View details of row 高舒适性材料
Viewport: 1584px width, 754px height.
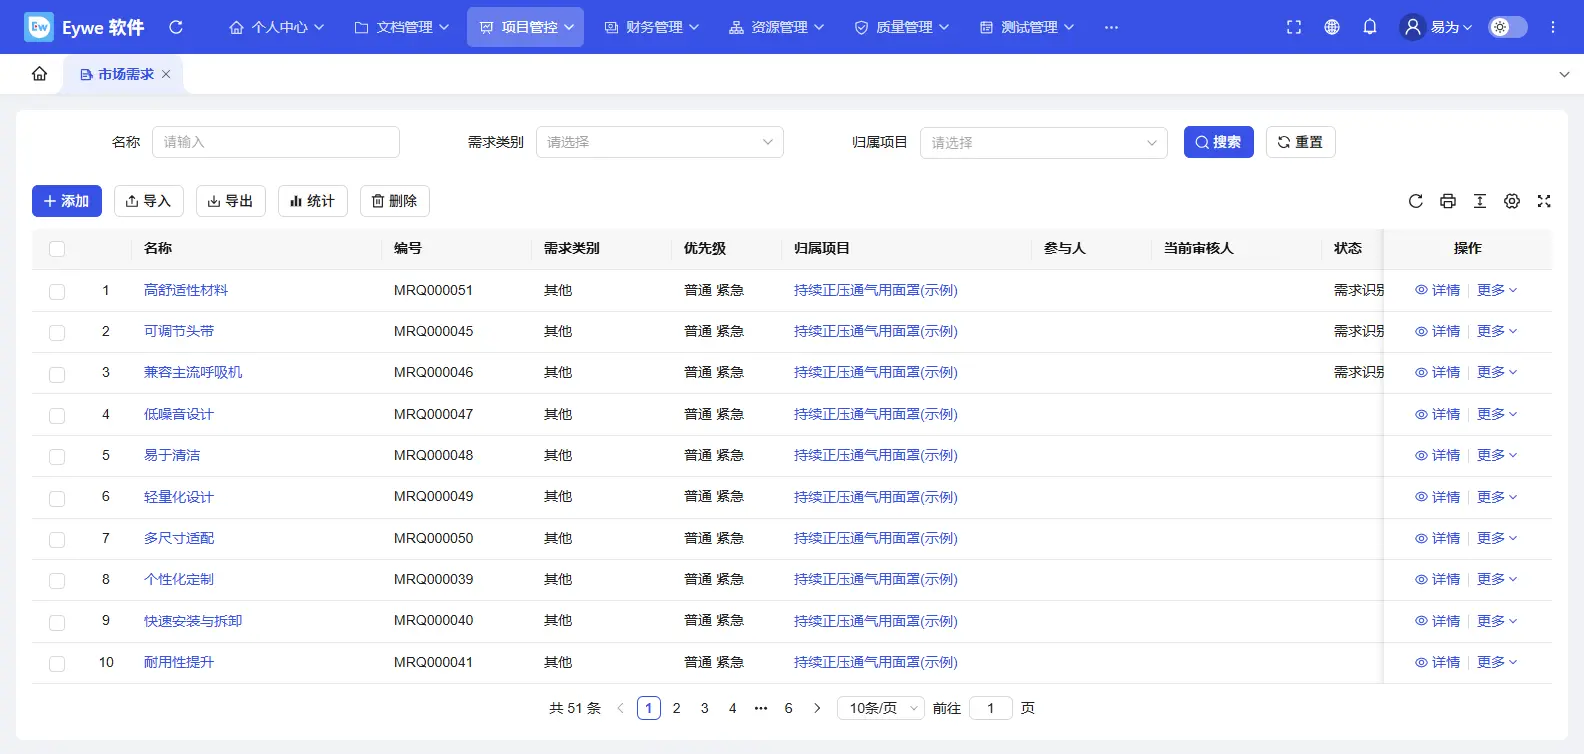point(1438,290)
